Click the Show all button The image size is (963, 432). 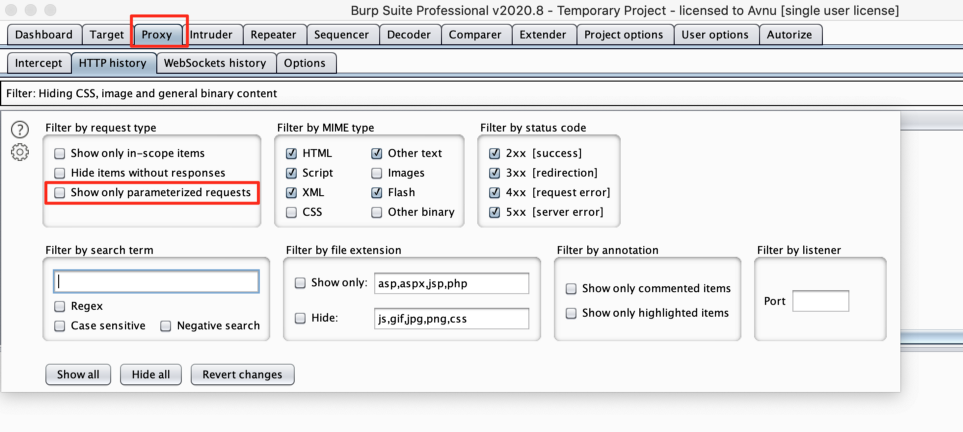[x=78, y=375]
